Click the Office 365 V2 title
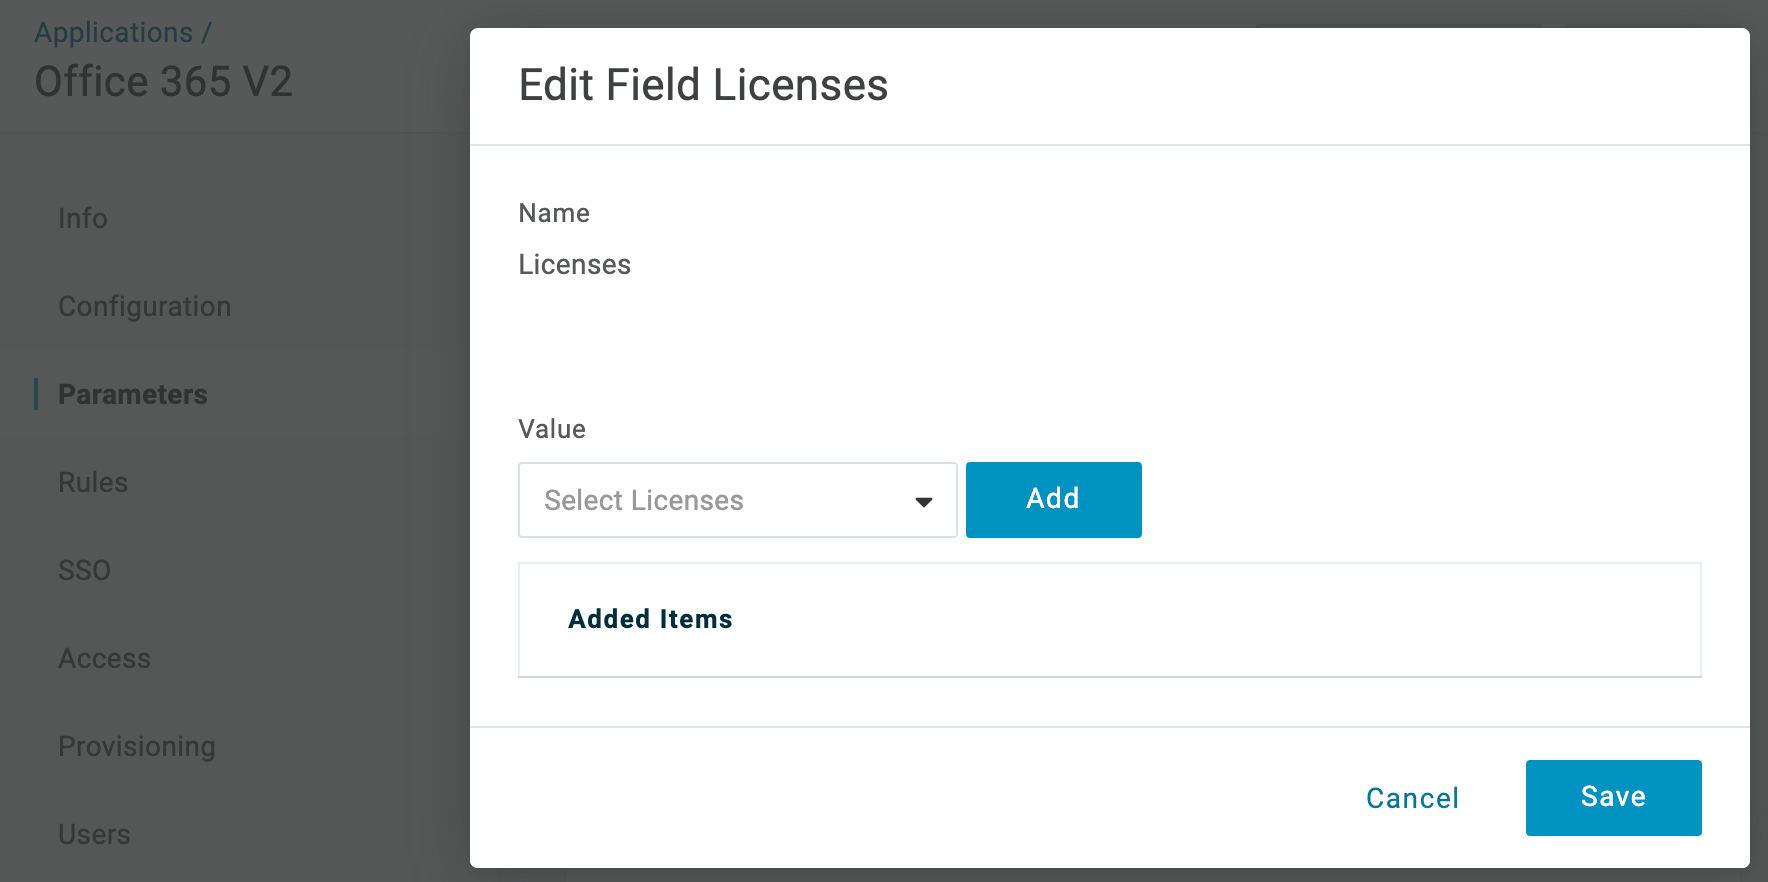This screenshot has width=1768, height=882. point(164,82)
